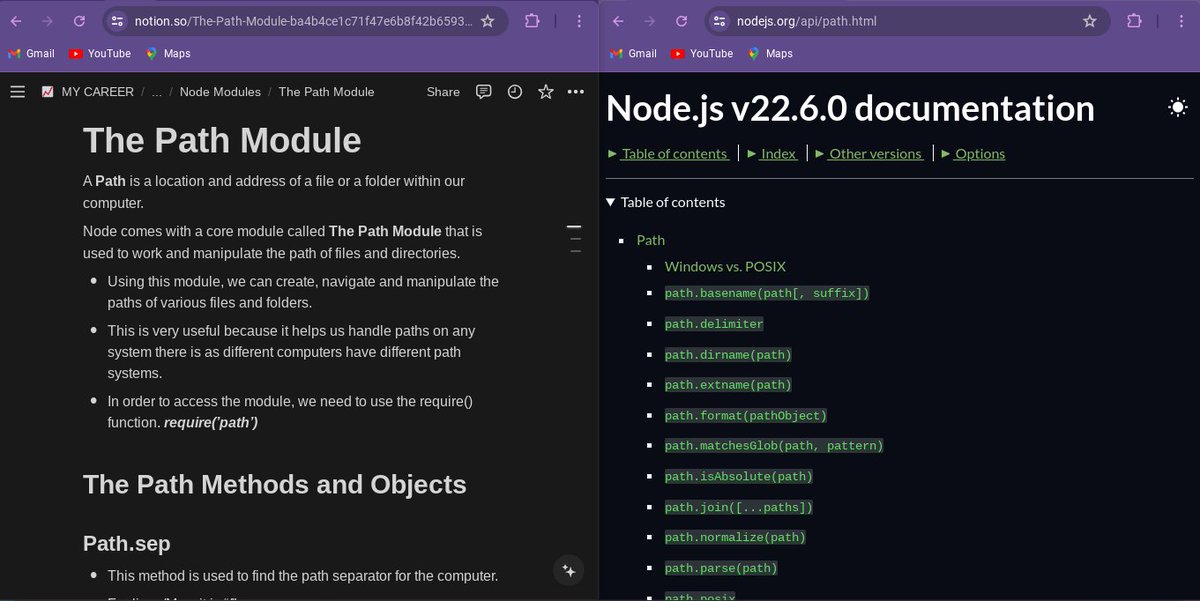Click the notion.so address bar URL

(304, 20)
